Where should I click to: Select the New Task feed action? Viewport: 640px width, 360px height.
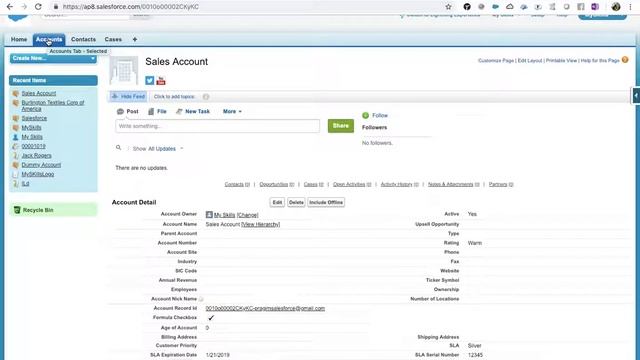[193, 111]
